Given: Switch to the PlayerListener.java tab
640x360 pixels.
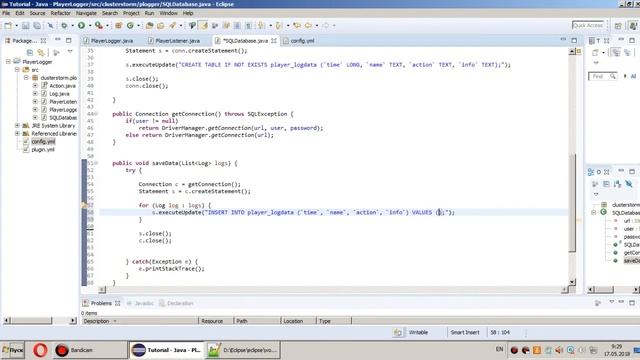Looking at the screenshot, I should 178,41.
